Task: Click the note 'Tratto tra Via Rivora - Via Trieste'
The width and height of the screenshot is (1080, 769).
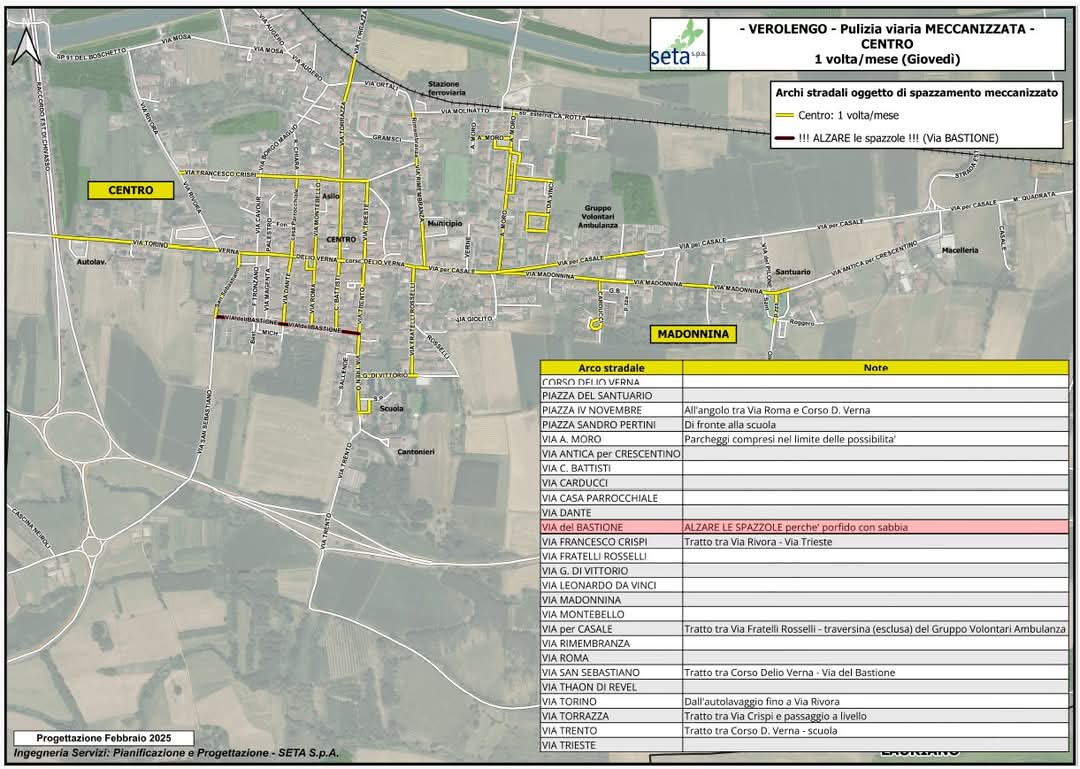Action: point(758,542)
